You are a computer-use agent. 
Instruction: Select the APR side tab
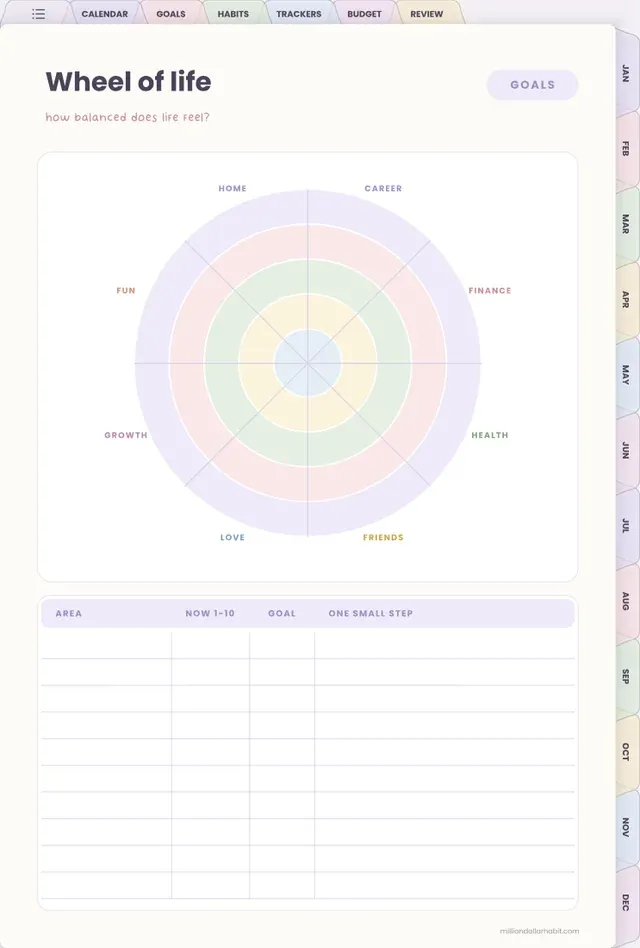[x=626, y=299]
